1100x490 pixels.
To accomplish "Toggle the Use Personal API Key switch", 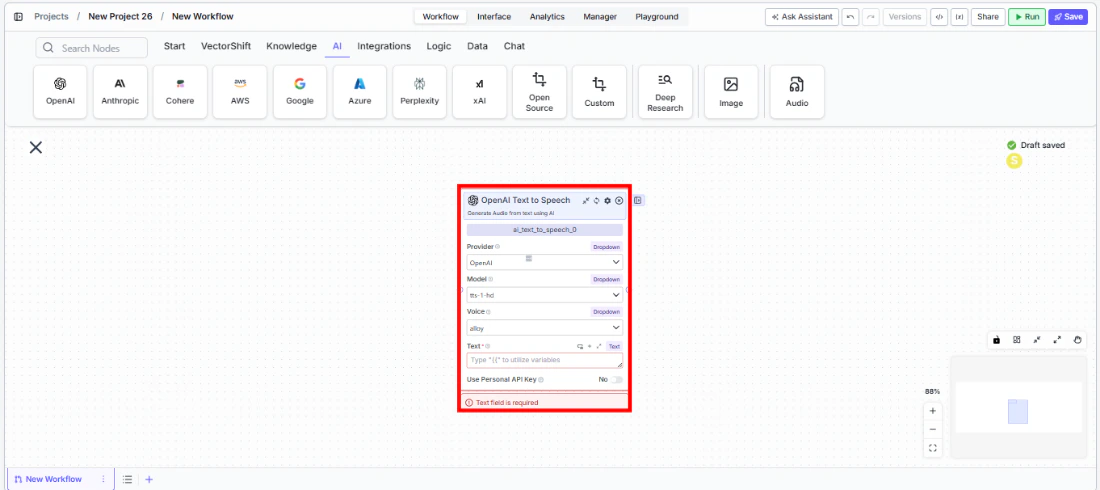I will [x=616, y=379].
